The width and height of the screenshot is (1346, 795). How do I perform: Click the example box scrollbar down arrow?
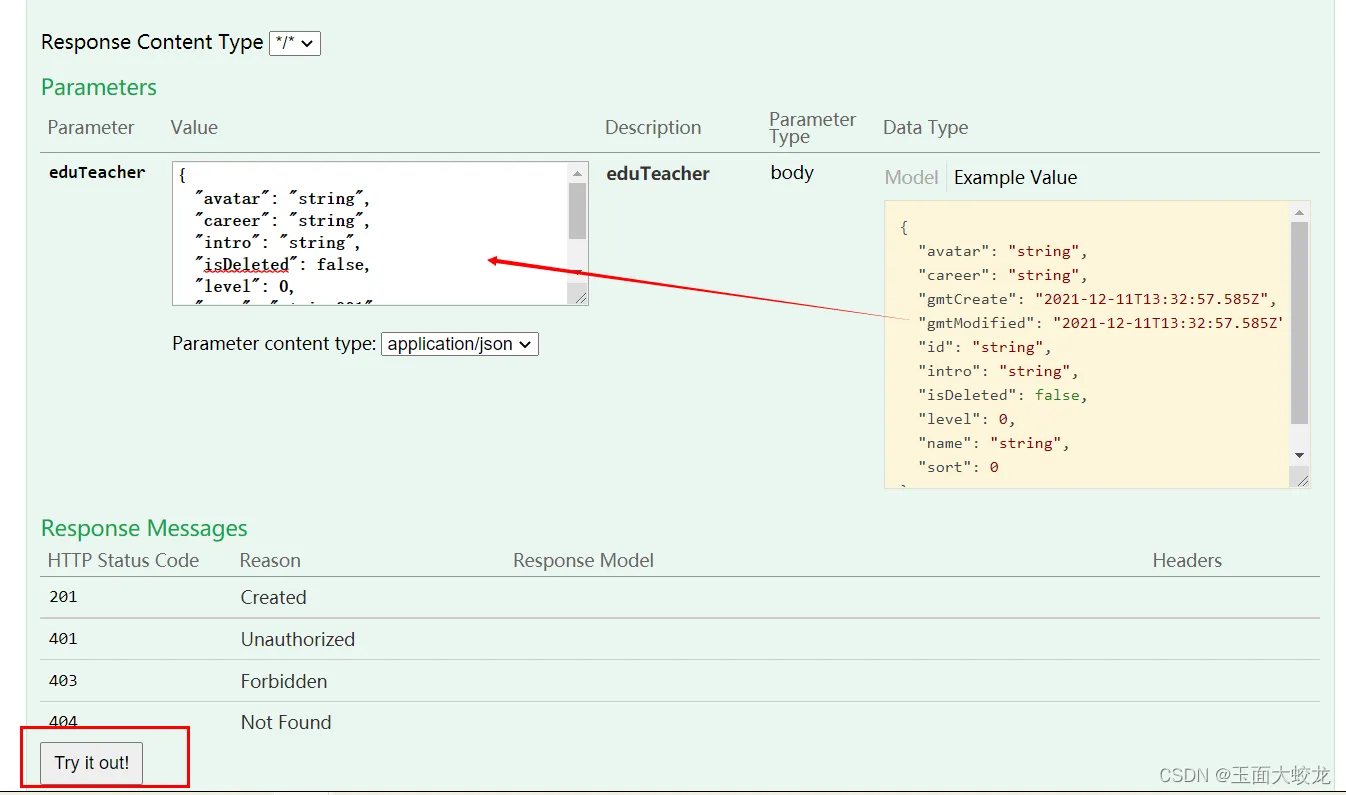(x=1300, y=456)
